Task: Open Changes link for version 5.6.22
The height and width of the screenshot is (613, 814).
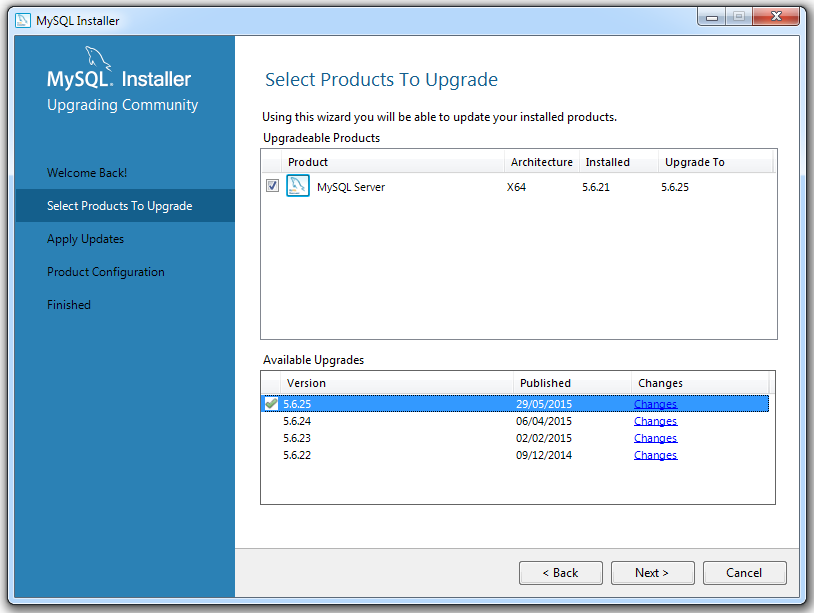Action: [655, 455]
